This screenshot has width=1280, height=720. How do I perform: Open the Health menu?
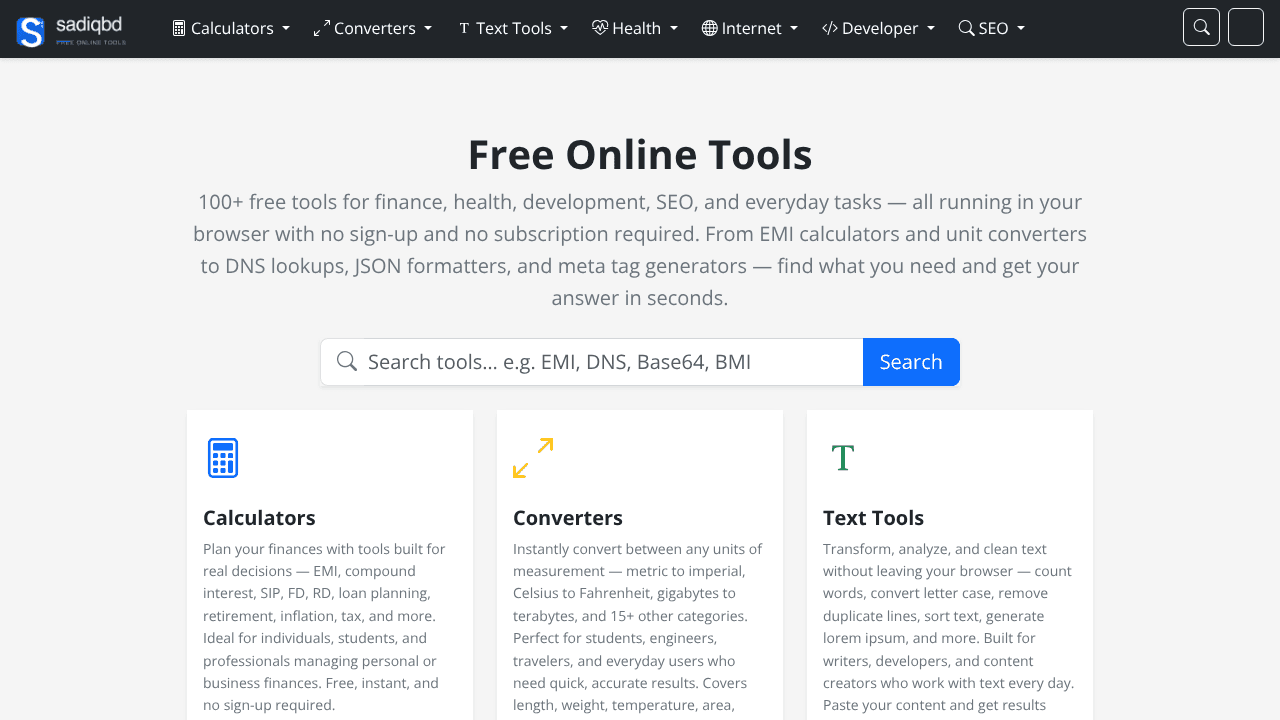click(x=635, y=28)
